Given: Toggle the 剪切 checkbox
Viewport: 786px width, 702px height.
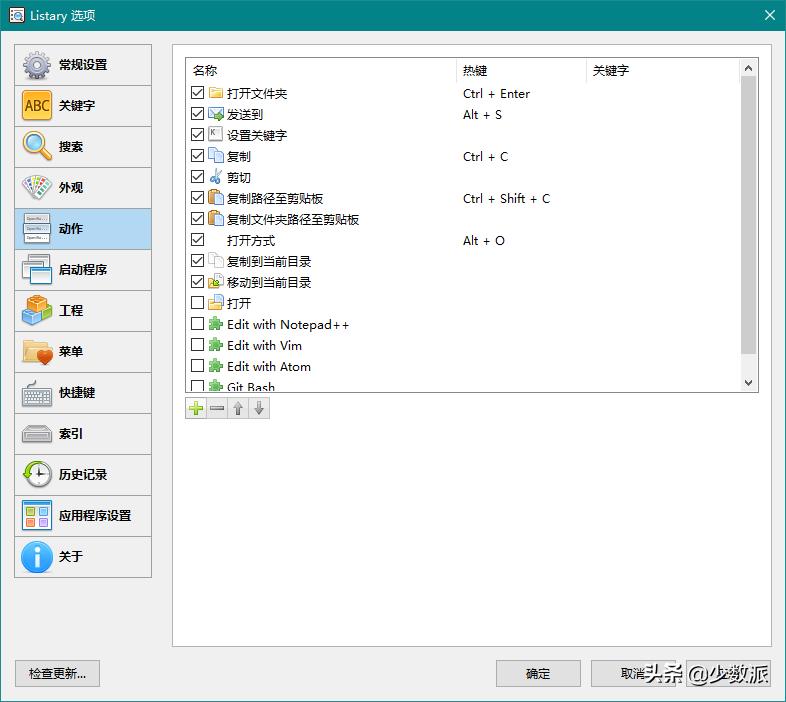Looking at the screenshot, I should (x=198, y=177).
